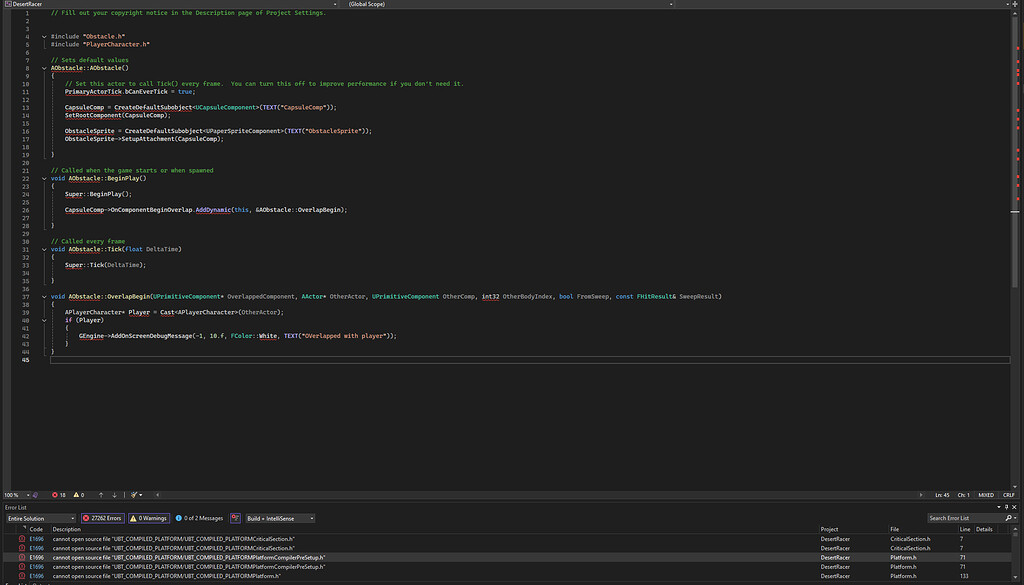Select the error row for Platform.h line 133

click(507, 576)
